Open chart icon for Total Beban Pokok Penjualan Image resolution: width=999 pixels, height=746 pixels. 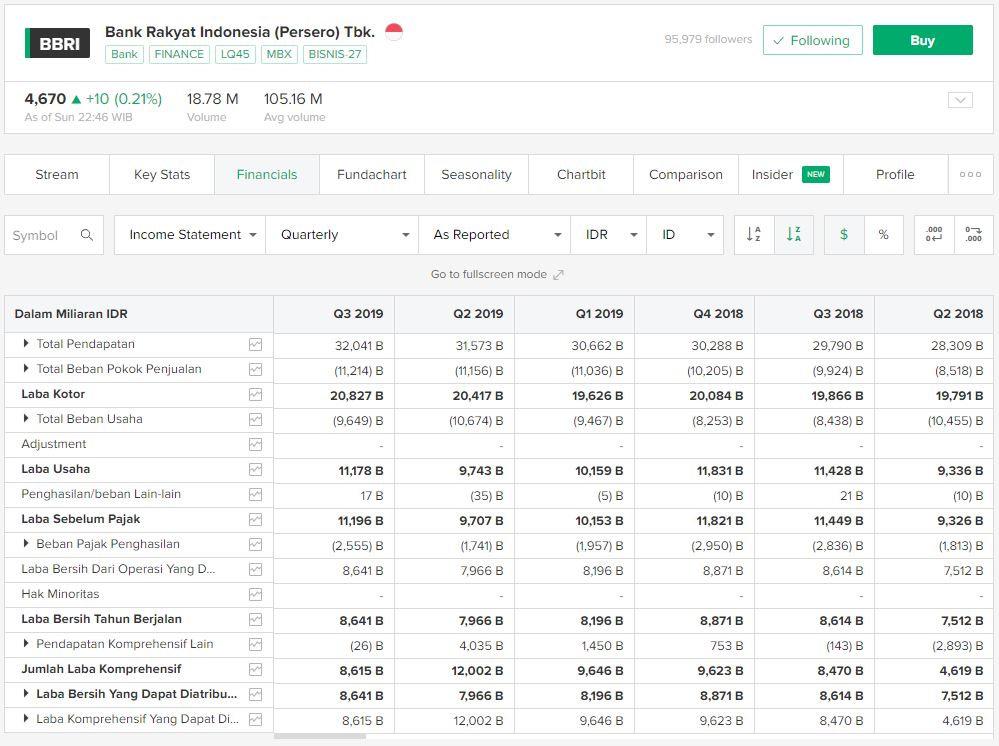click(x=255, y=369)
